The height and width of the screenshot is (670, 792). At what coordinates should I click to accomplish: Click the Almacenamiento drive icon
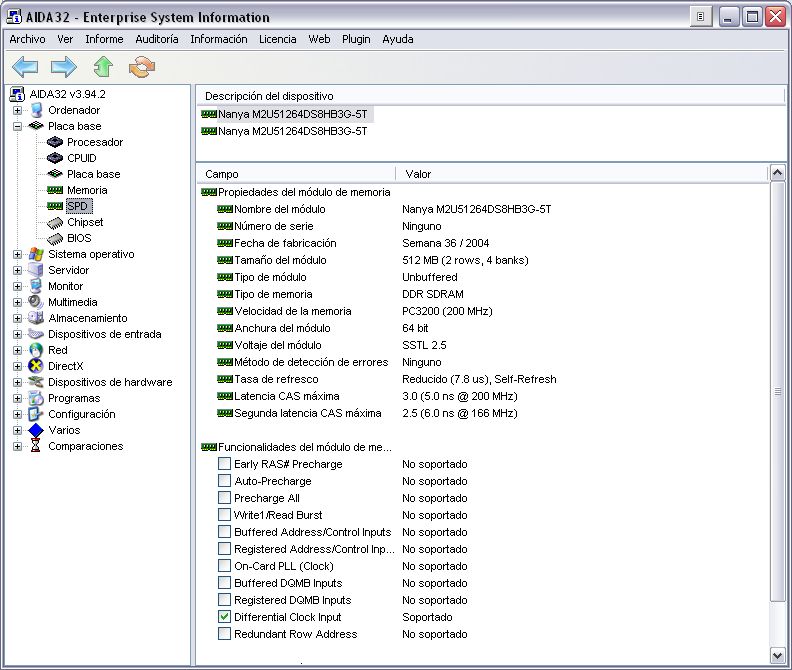pyautogui.click(x=36, y=318)
